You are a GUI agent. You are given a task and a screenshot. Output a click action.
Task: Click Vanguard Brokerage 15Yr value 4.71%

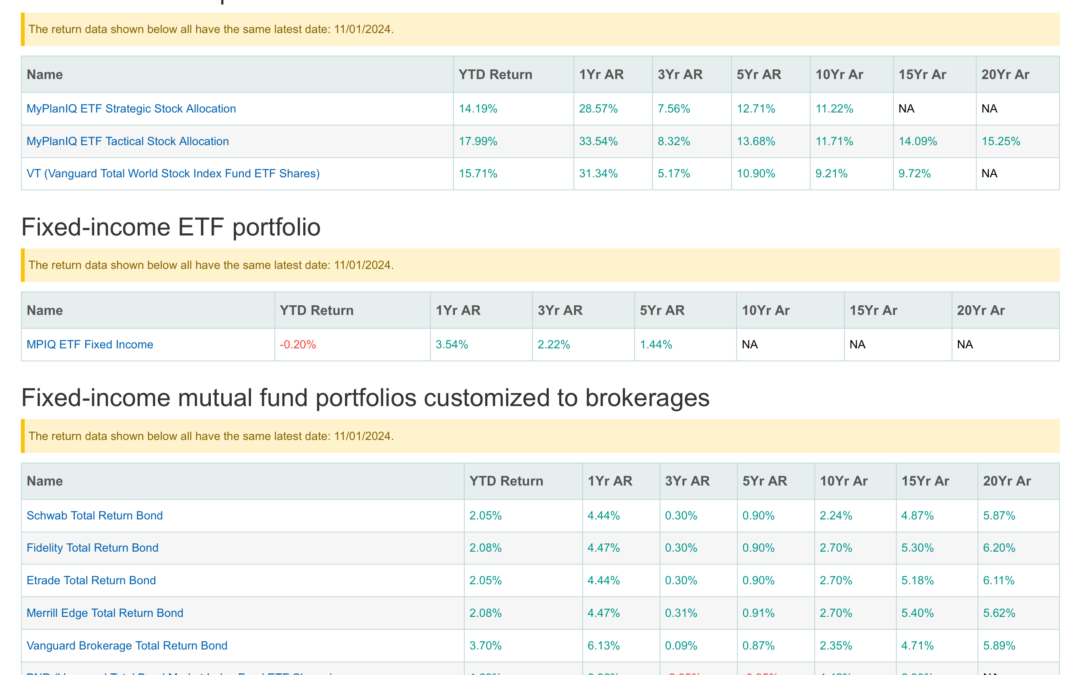click(917, 645)
